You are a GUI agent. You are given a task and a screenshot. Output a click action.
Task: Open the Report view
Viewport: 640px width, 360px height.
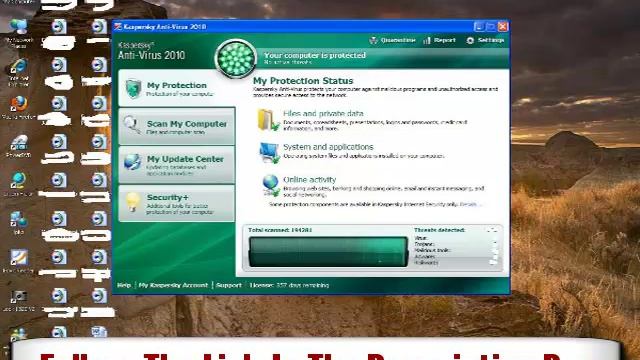click(440, 40)
